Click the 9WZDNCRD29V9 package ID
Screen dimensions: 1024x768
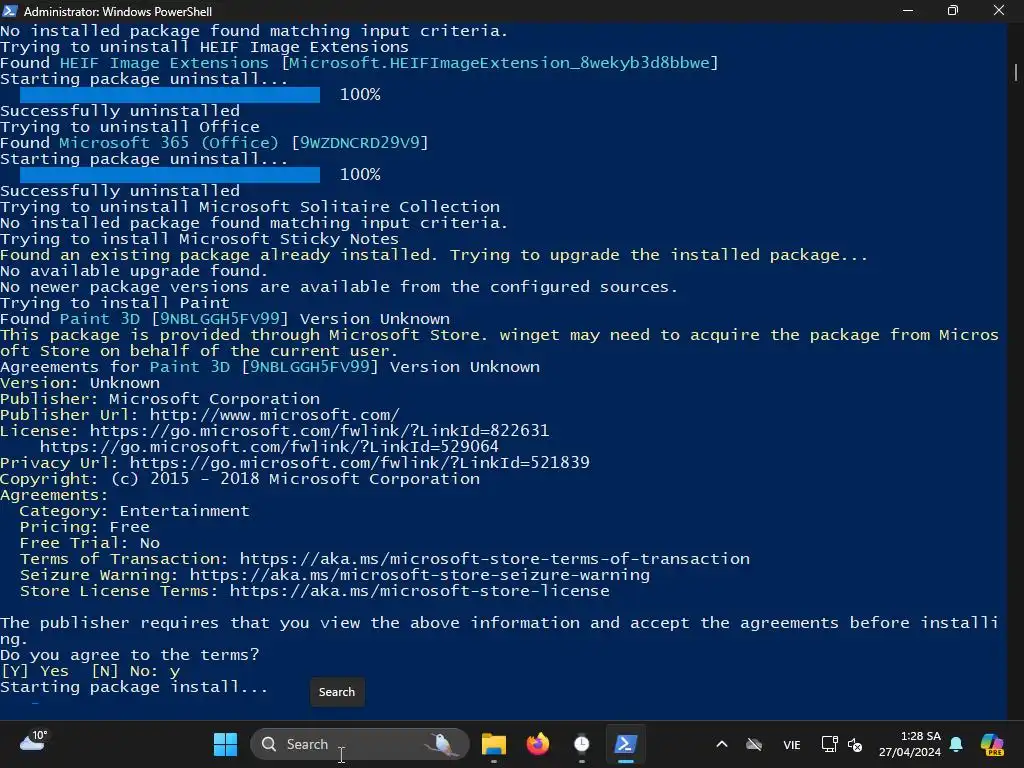360,142
